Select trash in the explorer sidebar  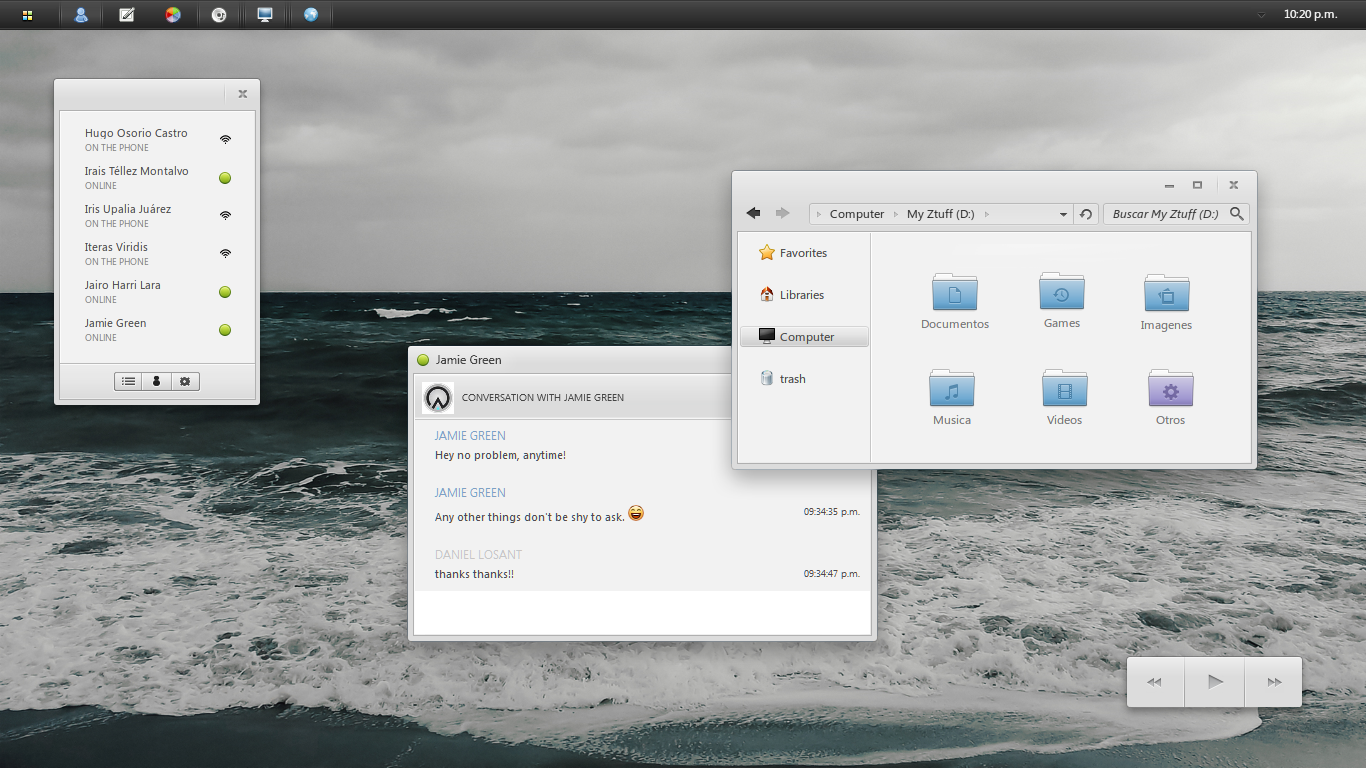[804, 379]
